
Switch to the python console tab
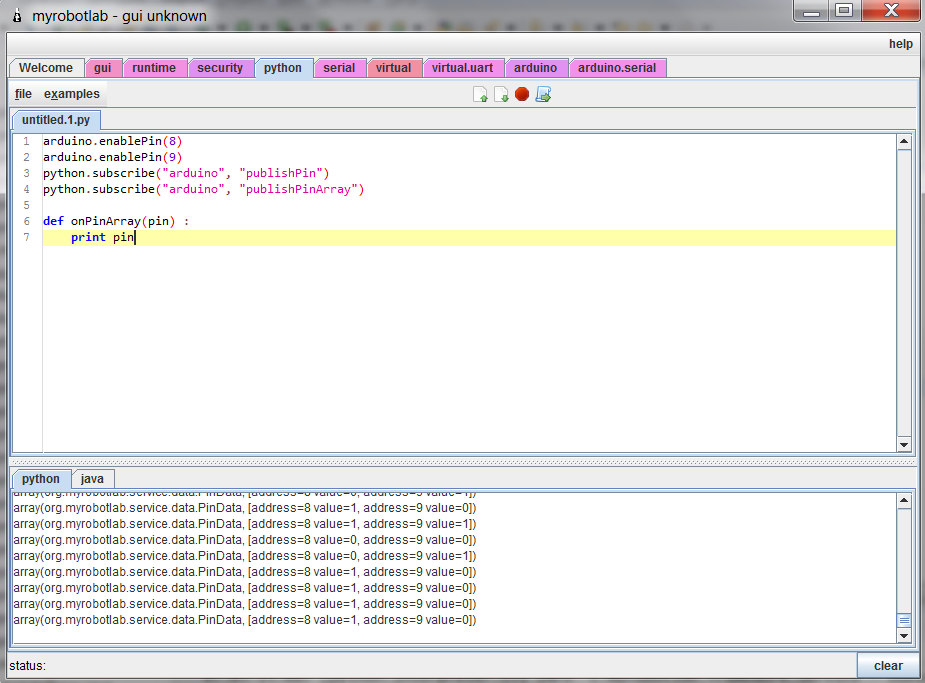tap(41, 479)
